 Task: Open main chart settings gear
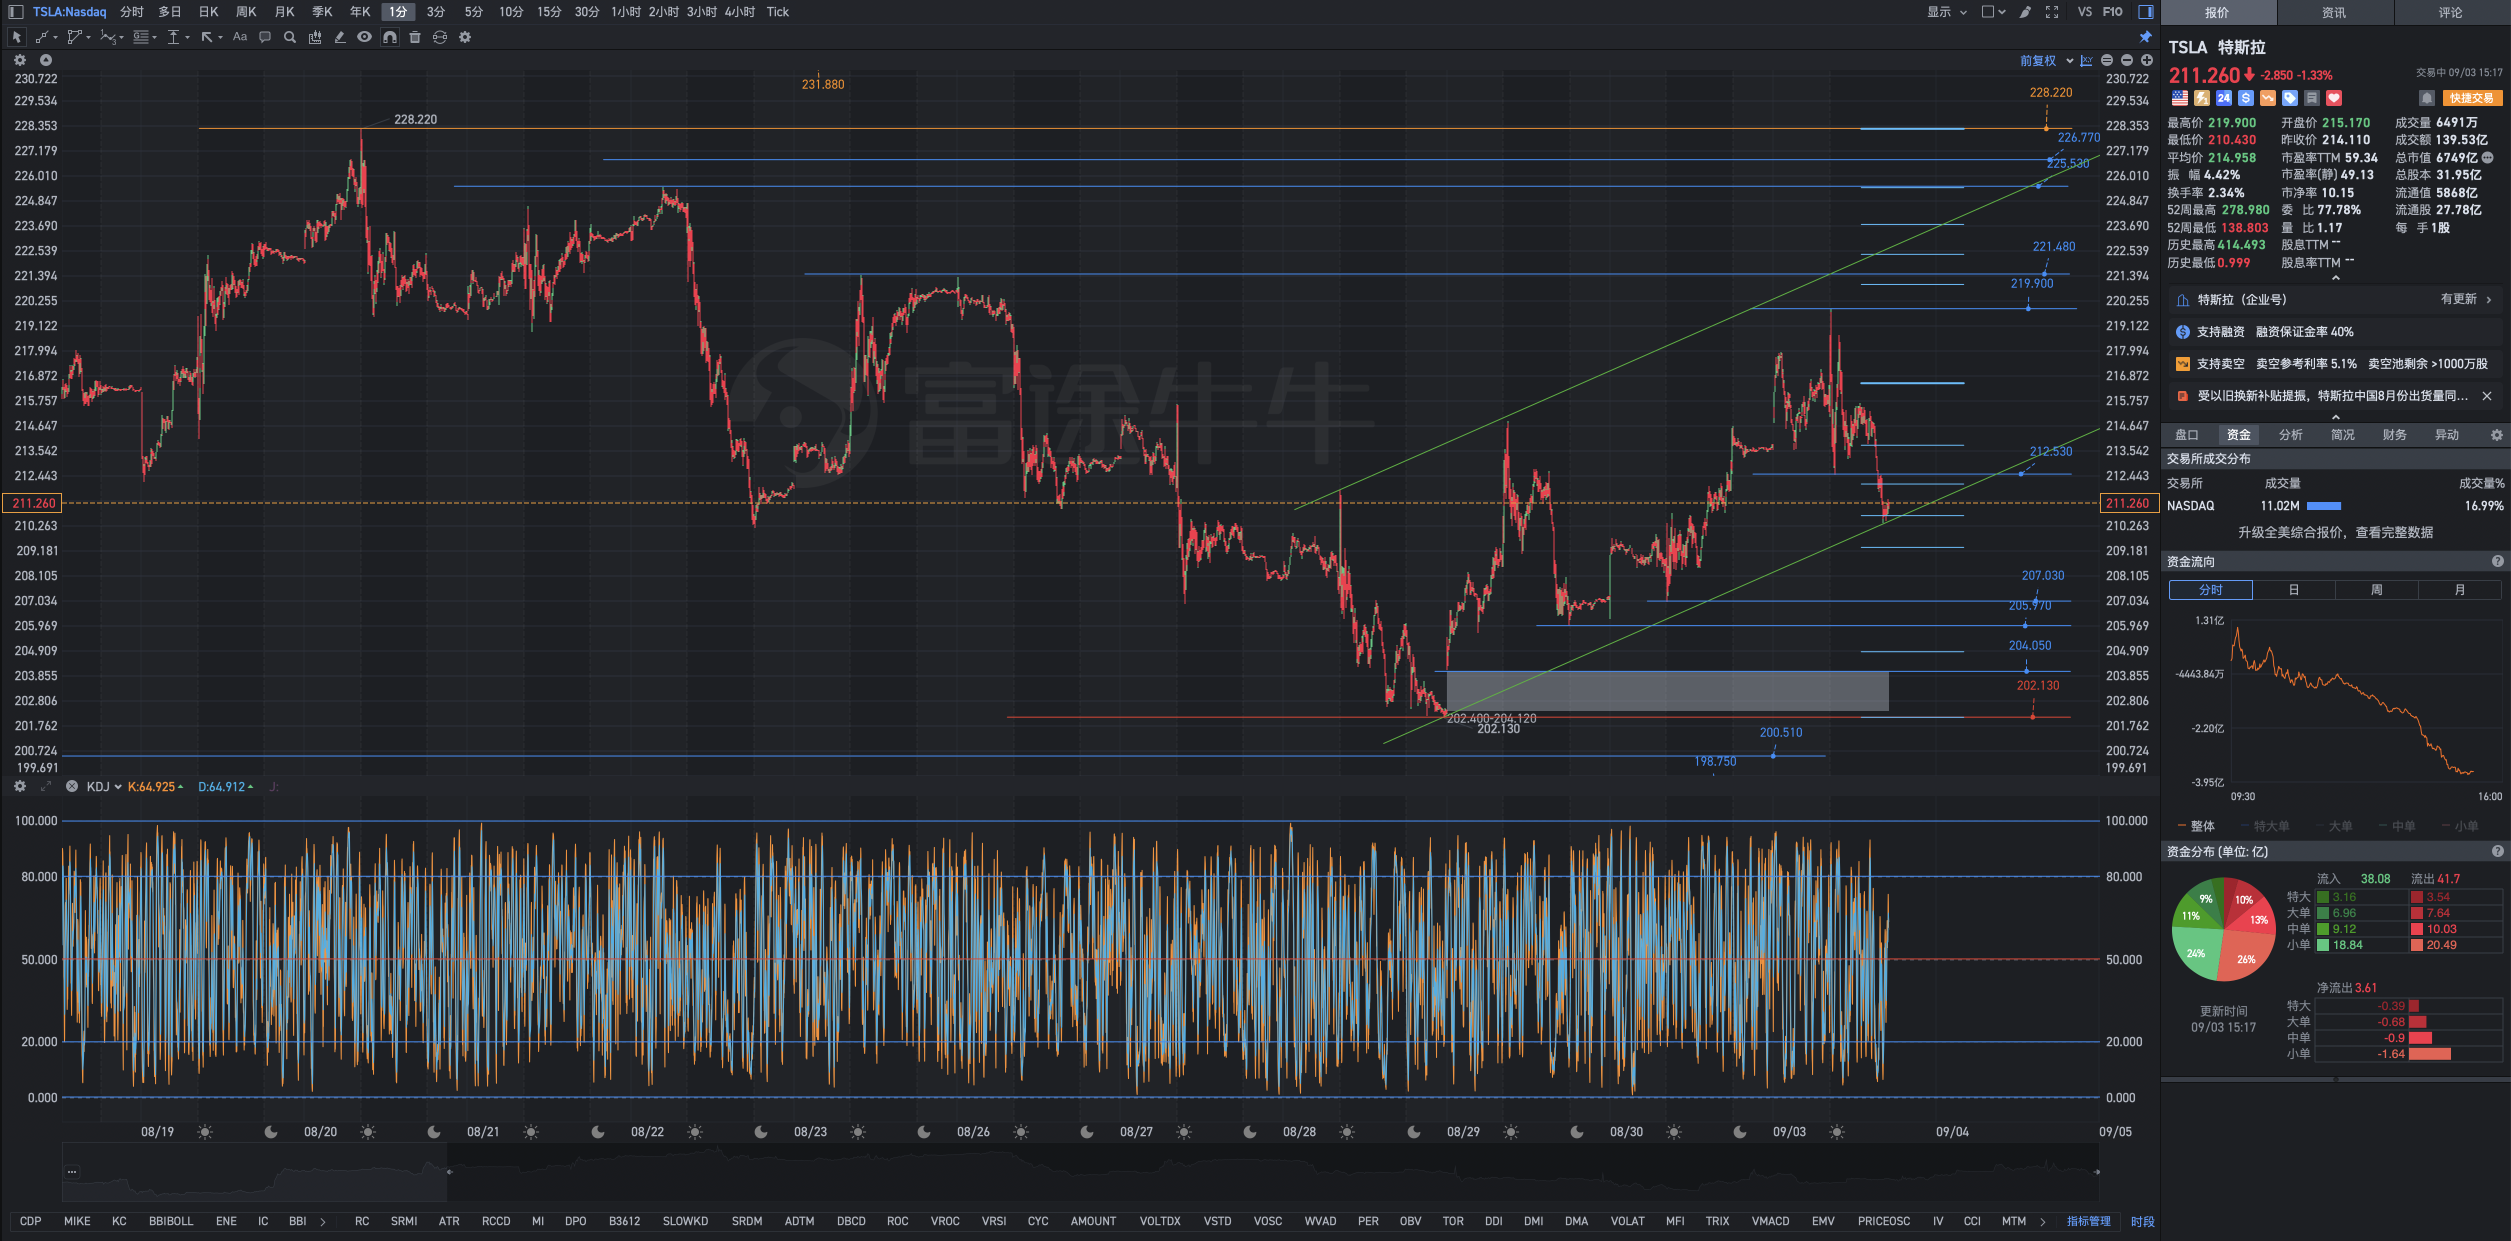(x=20, y=60)
